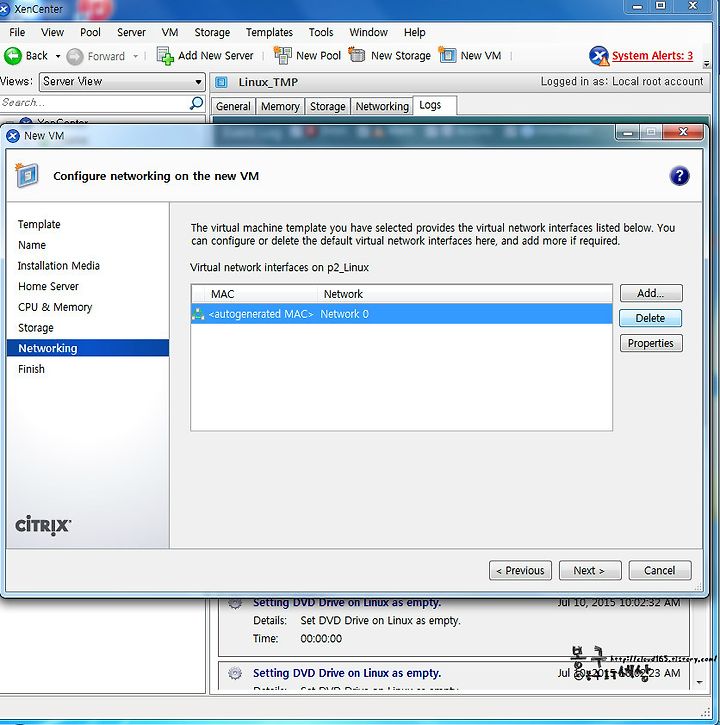Minimize the New VM dialog
Viewport: 720px width, 725px height.
(628, 132)
